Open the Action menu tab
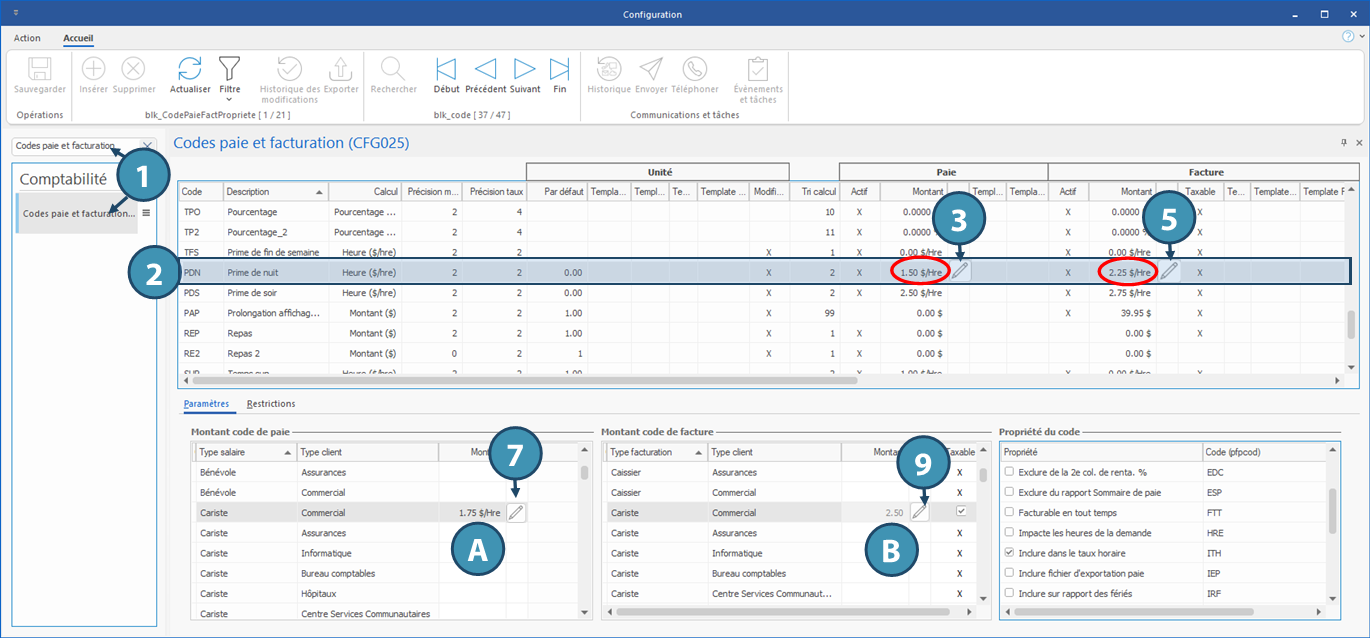Viewport: 1370px width, 638px height. pos(27,38)
